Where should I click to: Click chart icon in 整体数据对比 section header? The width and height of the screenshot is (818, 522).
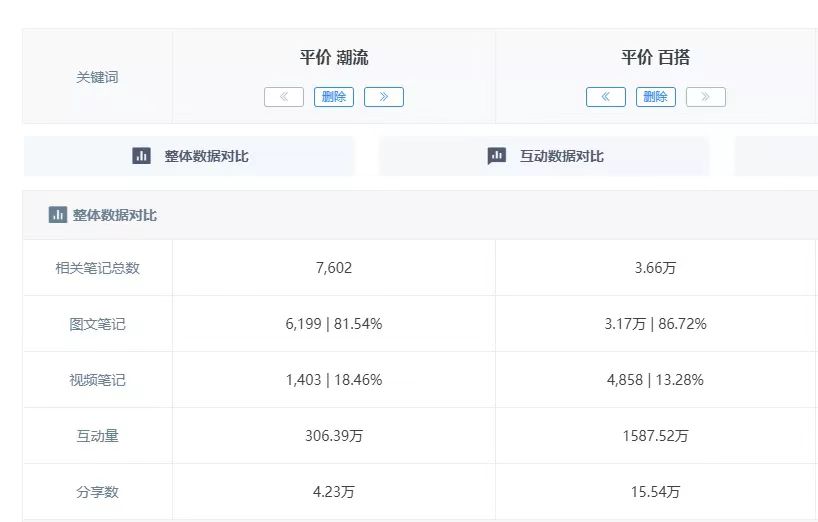tap(57, 214)
